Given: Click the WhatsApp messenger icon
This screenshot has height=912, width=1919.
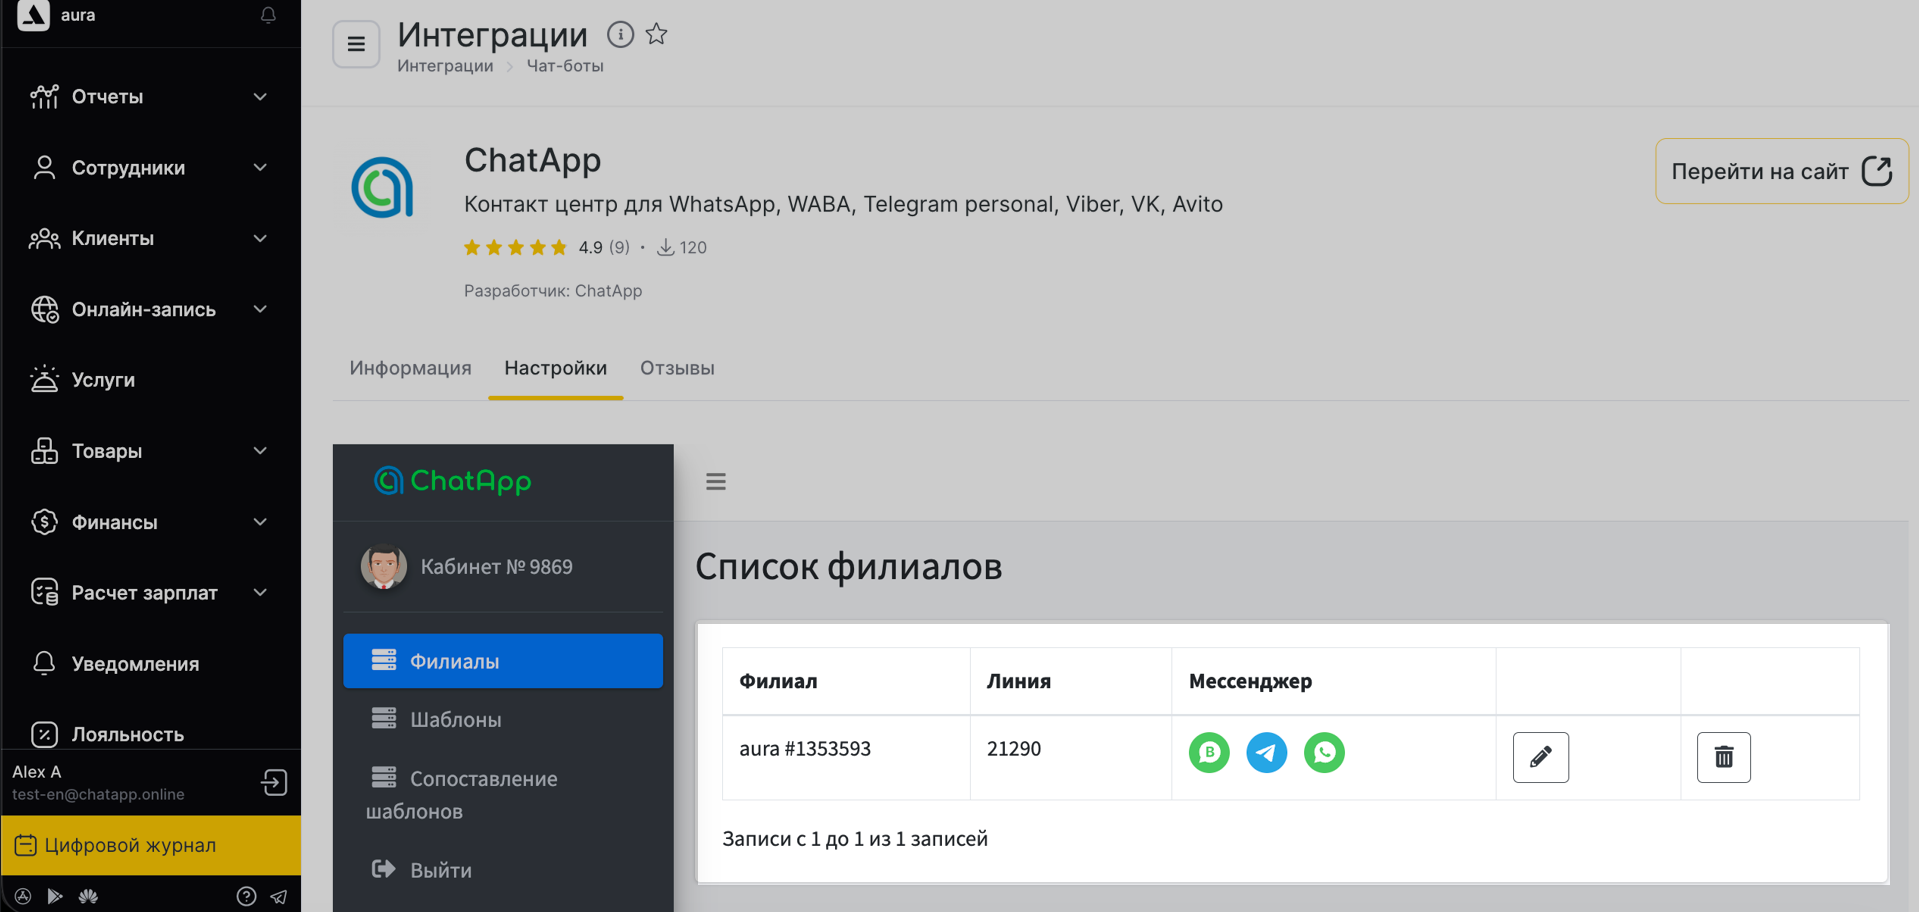Looking at the screenshot, I should 1324,752.
